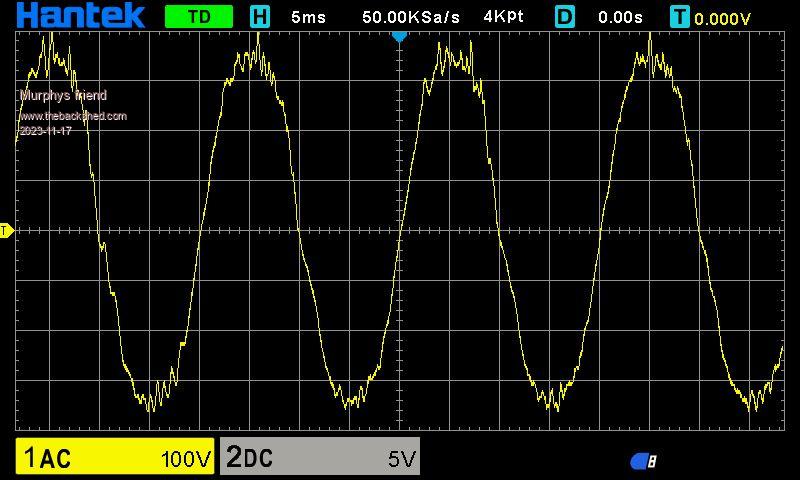Click the Murphys friend label
Viewport: 800px width, 480px height.
(x=63, y=96)
